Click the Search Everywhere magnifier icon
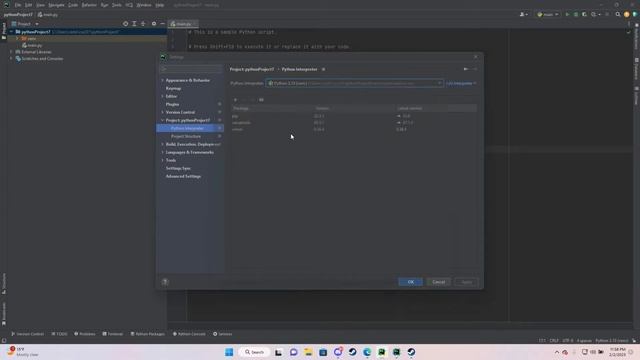The image size is (640, 360). point(618,14)
